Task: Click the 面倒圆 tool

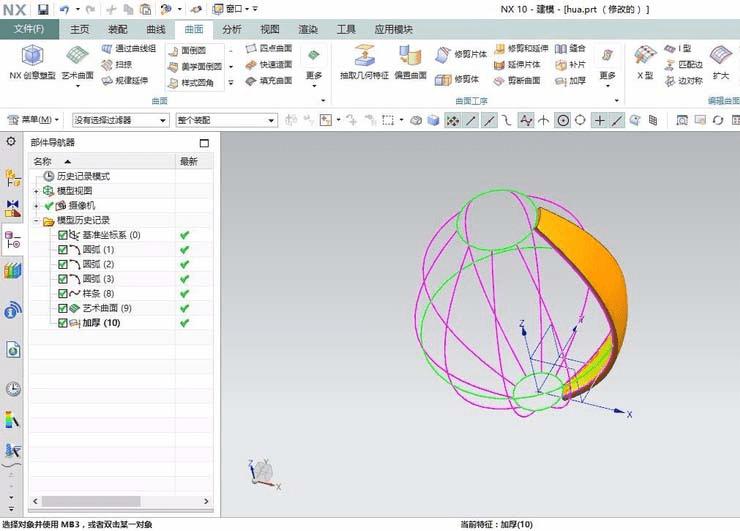Action: 187,51
